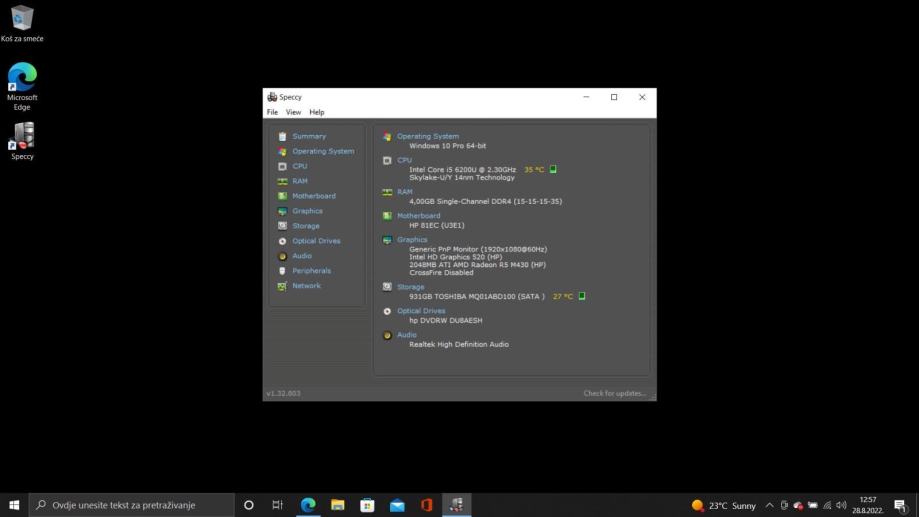The image size is (919, 517).
Task: Click the Motherboard icon in summary panel
Action: (x=387, y=216)
